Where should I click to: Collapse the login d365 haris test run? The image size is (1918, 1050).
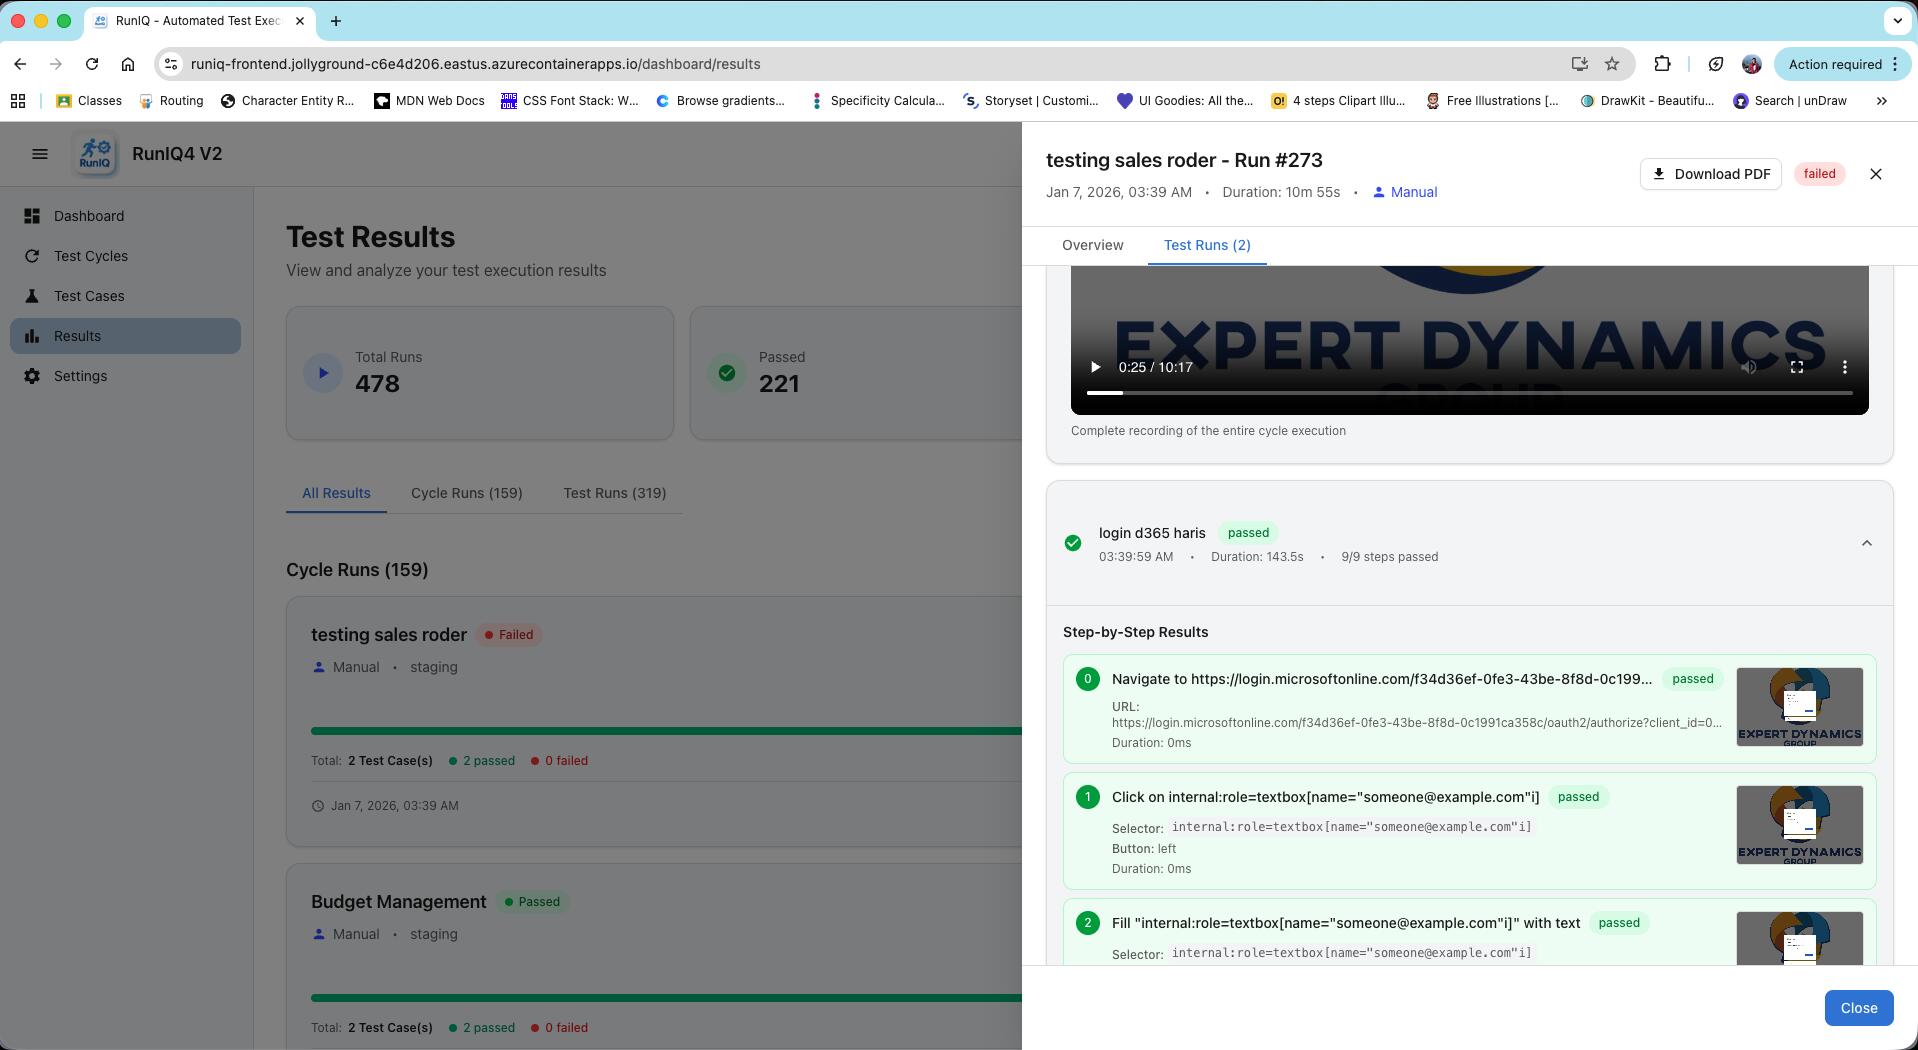click(1866, 543)
